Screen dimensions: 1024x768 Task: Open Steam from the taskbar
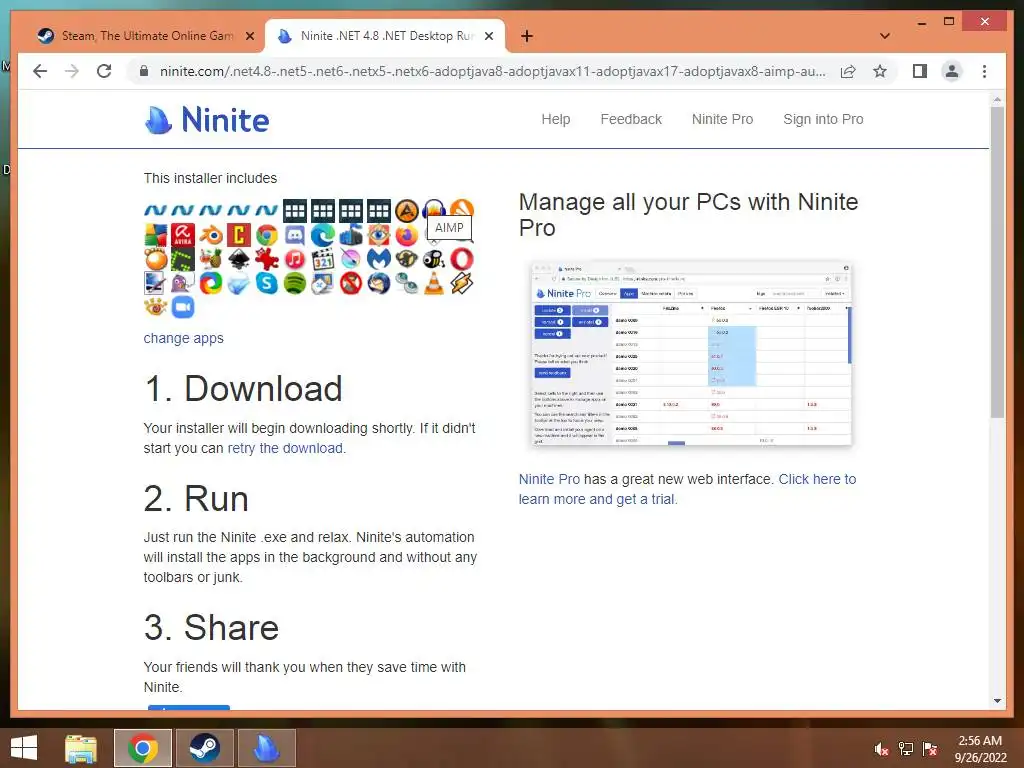[204, 748]
